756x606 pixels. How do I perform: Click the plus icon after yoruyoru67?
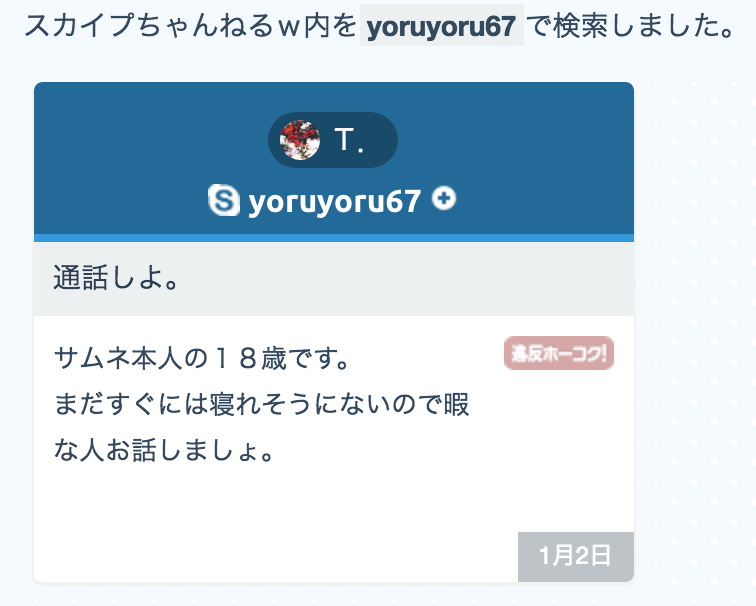(x=444, y=198)
